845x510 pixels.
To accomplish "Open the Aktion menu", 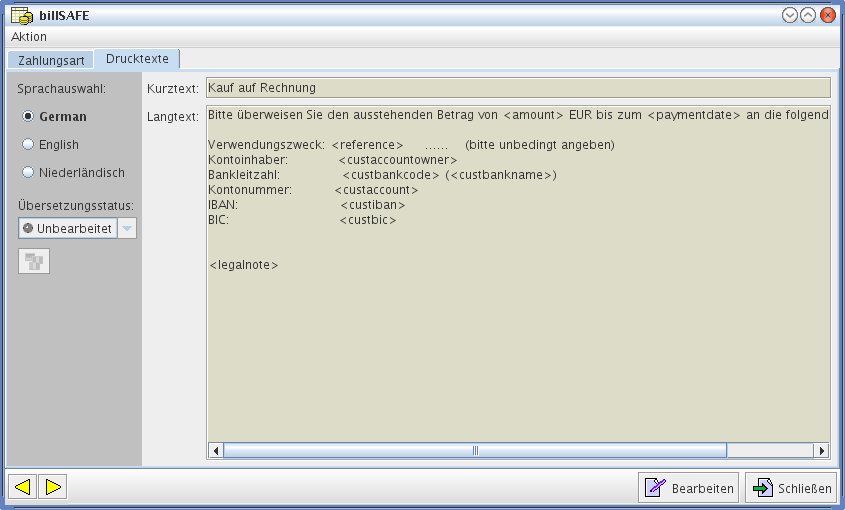I will pos(29,37).
